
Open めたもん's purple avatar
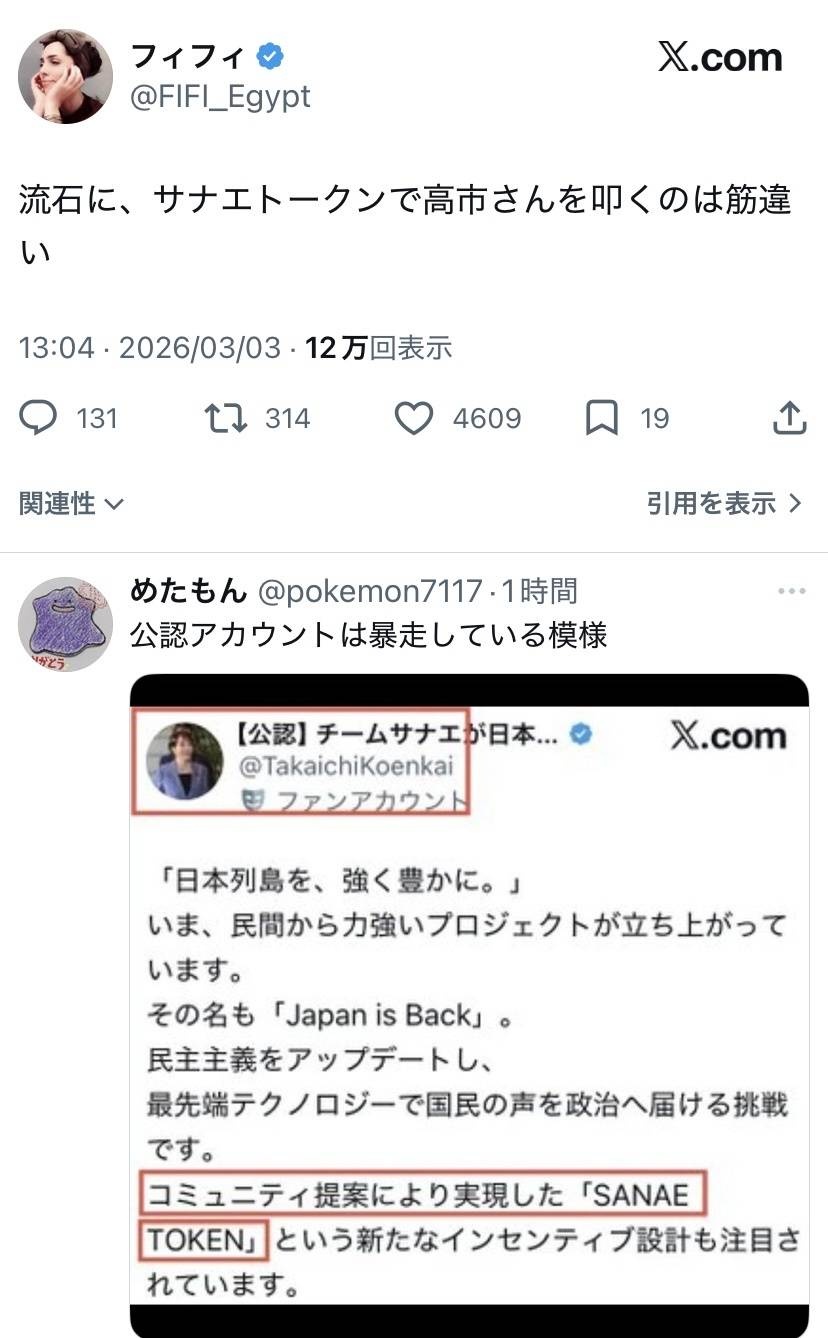(x=64, y=624)
